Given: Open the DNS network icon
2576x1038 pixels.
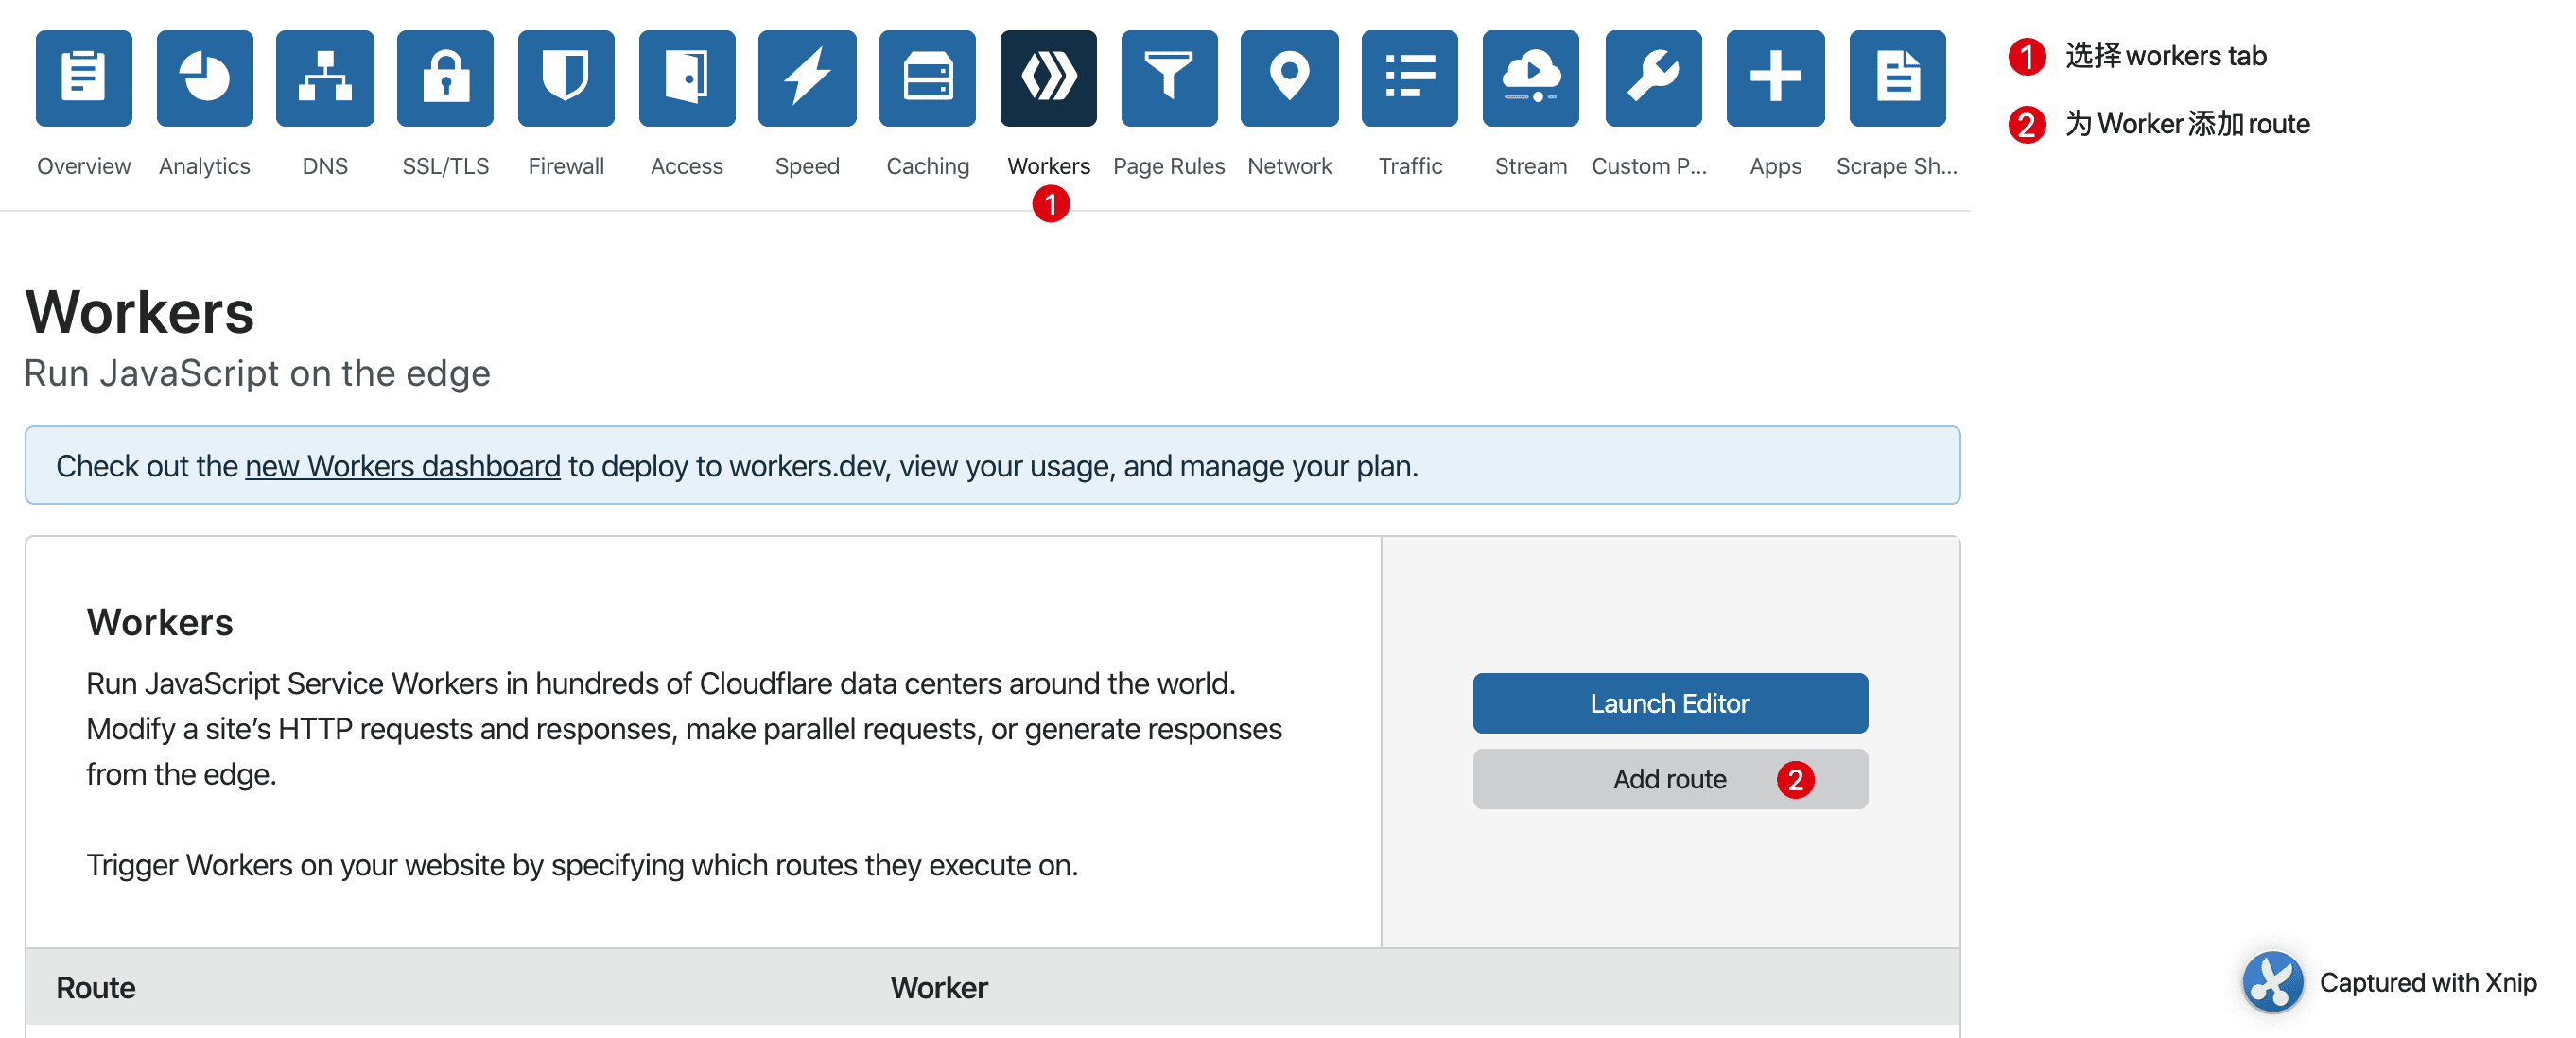Looking at the screenshot, I should [325, 78].
